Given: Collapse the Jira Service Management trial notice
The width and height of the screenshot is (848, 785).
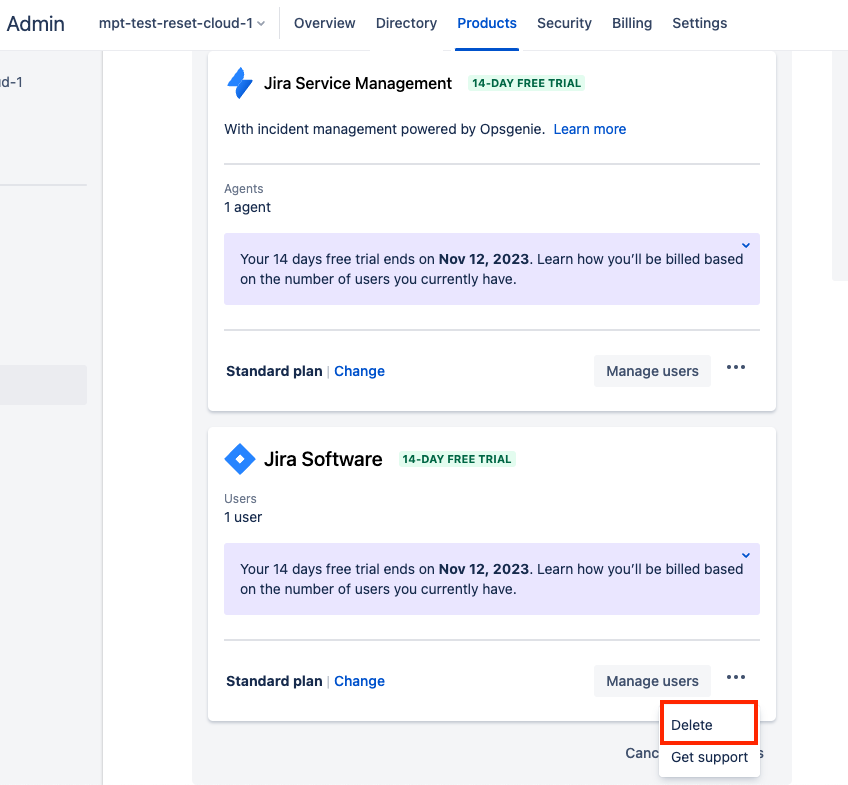Looking at the screenshot, I should point(746,245).
